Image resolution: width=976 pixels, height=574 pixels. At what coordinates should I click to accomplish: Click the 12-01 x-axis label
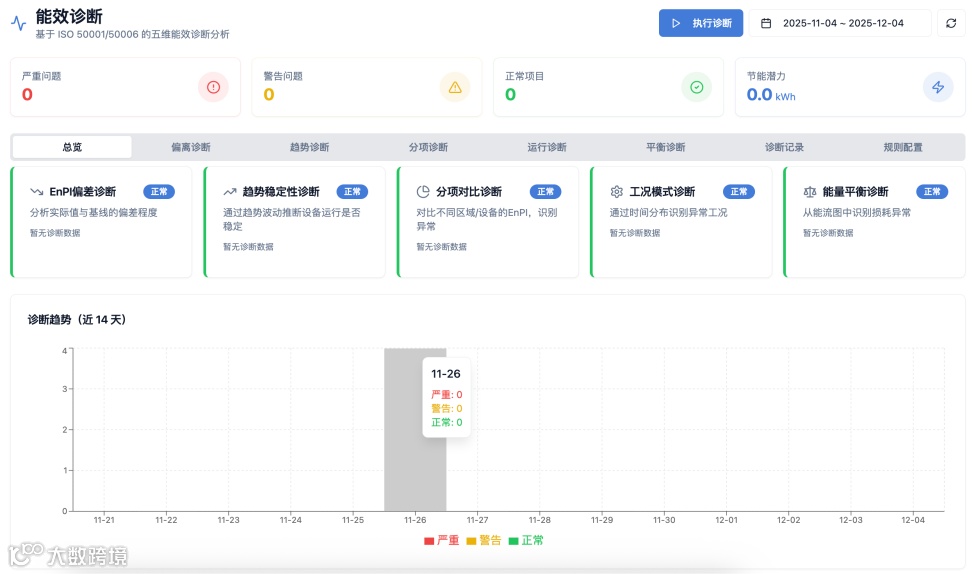tap(726, 520)
